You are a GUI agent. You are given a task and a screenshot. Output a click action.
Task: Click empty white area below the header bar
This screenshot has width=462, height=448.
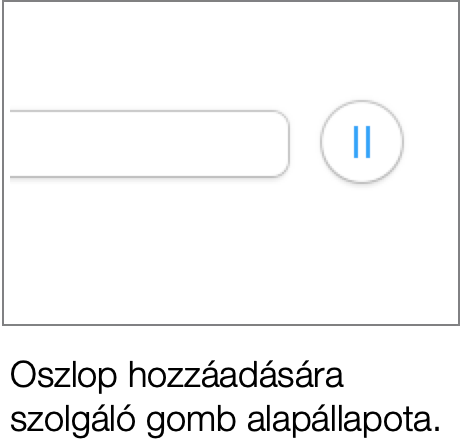tap(150, 250)
